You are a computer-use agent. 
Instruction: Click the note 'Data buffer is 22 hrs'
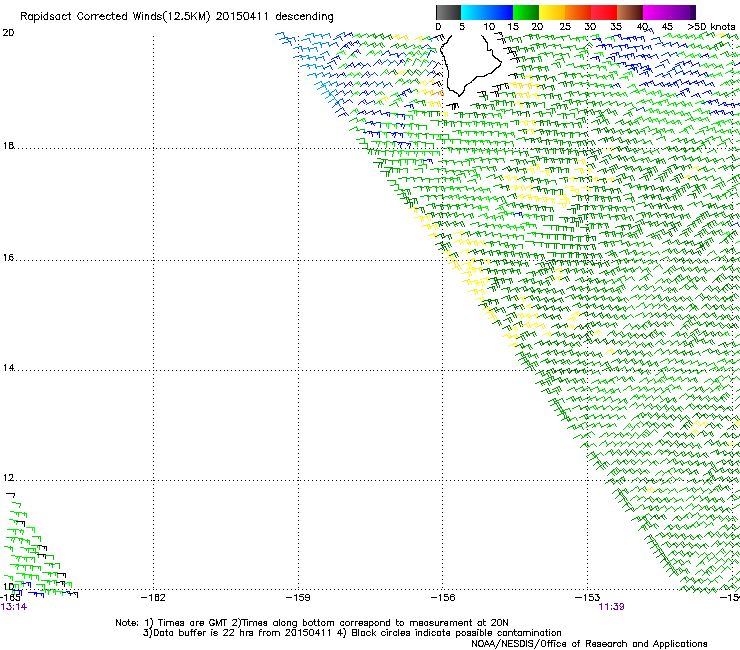[204, 633]
